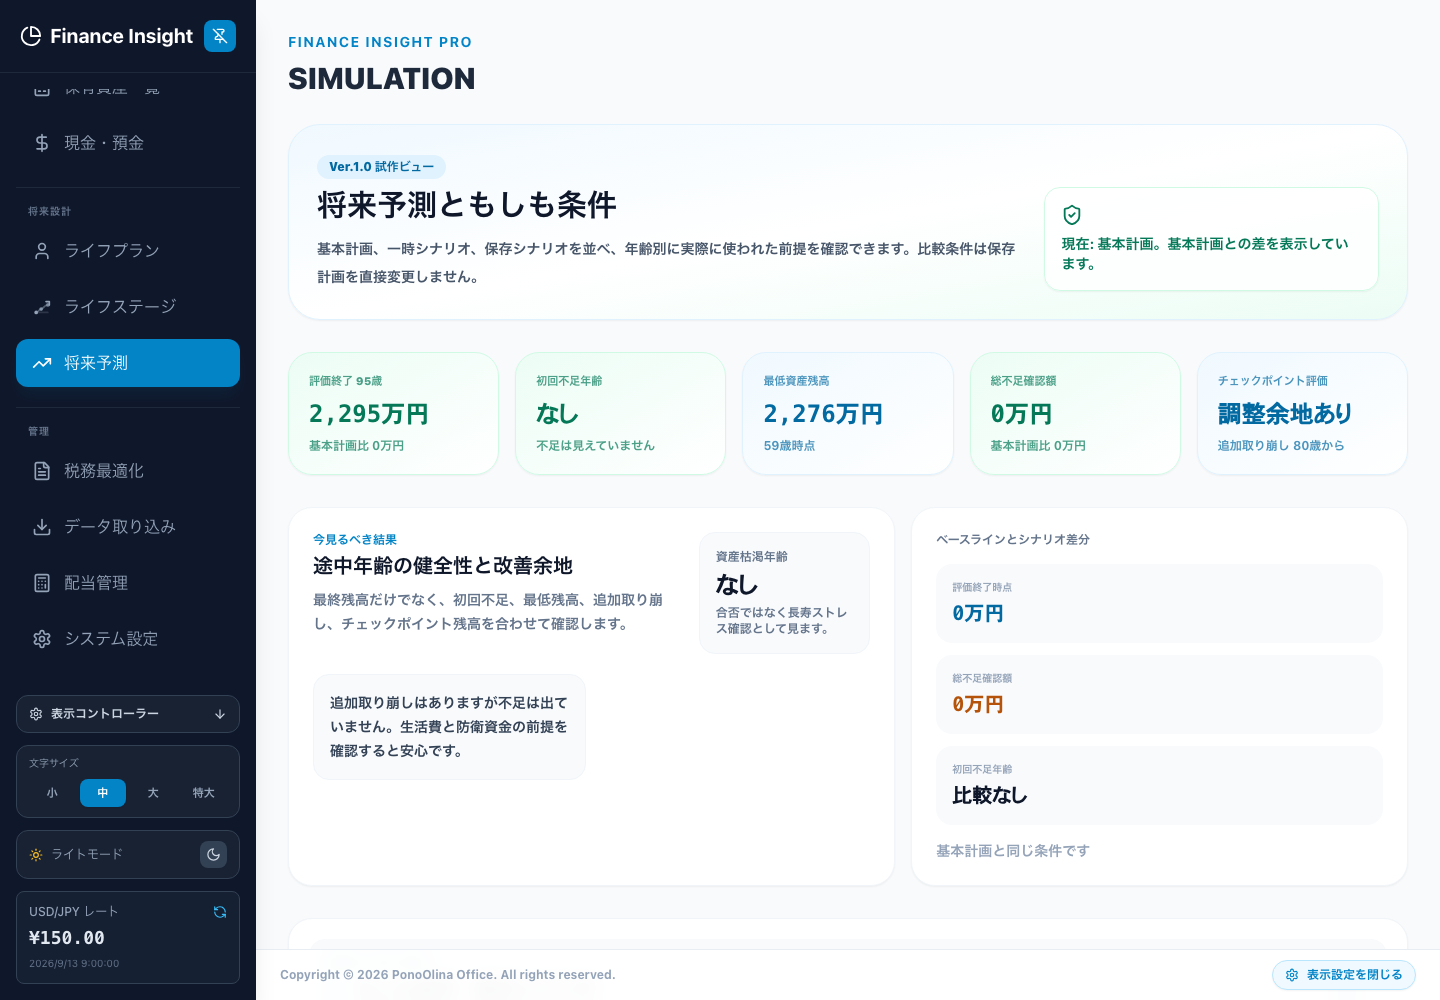The height and width of the screenshot is (1000, 1440).
Task: Toggle the sidebar pin icon button
Action: point(220,36)
